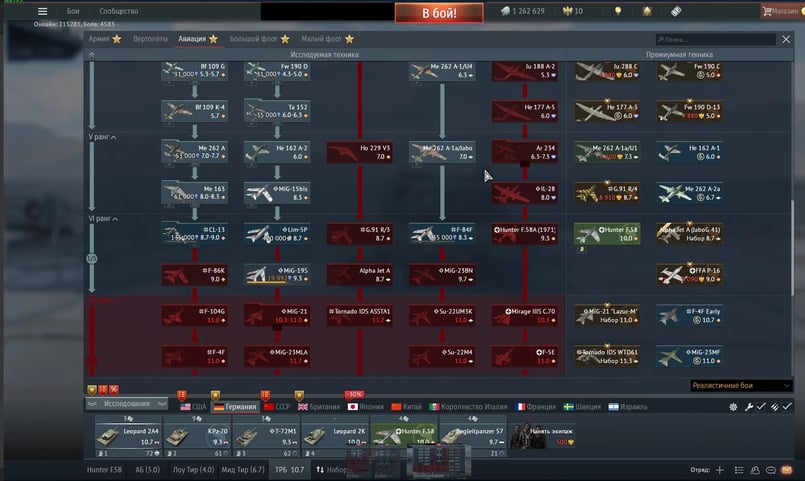Image resolution: width=805 pixels, height=481 pixels.
Task: Open the hamburger main menu
Action: pyautogui.click(x=42, y=11)
